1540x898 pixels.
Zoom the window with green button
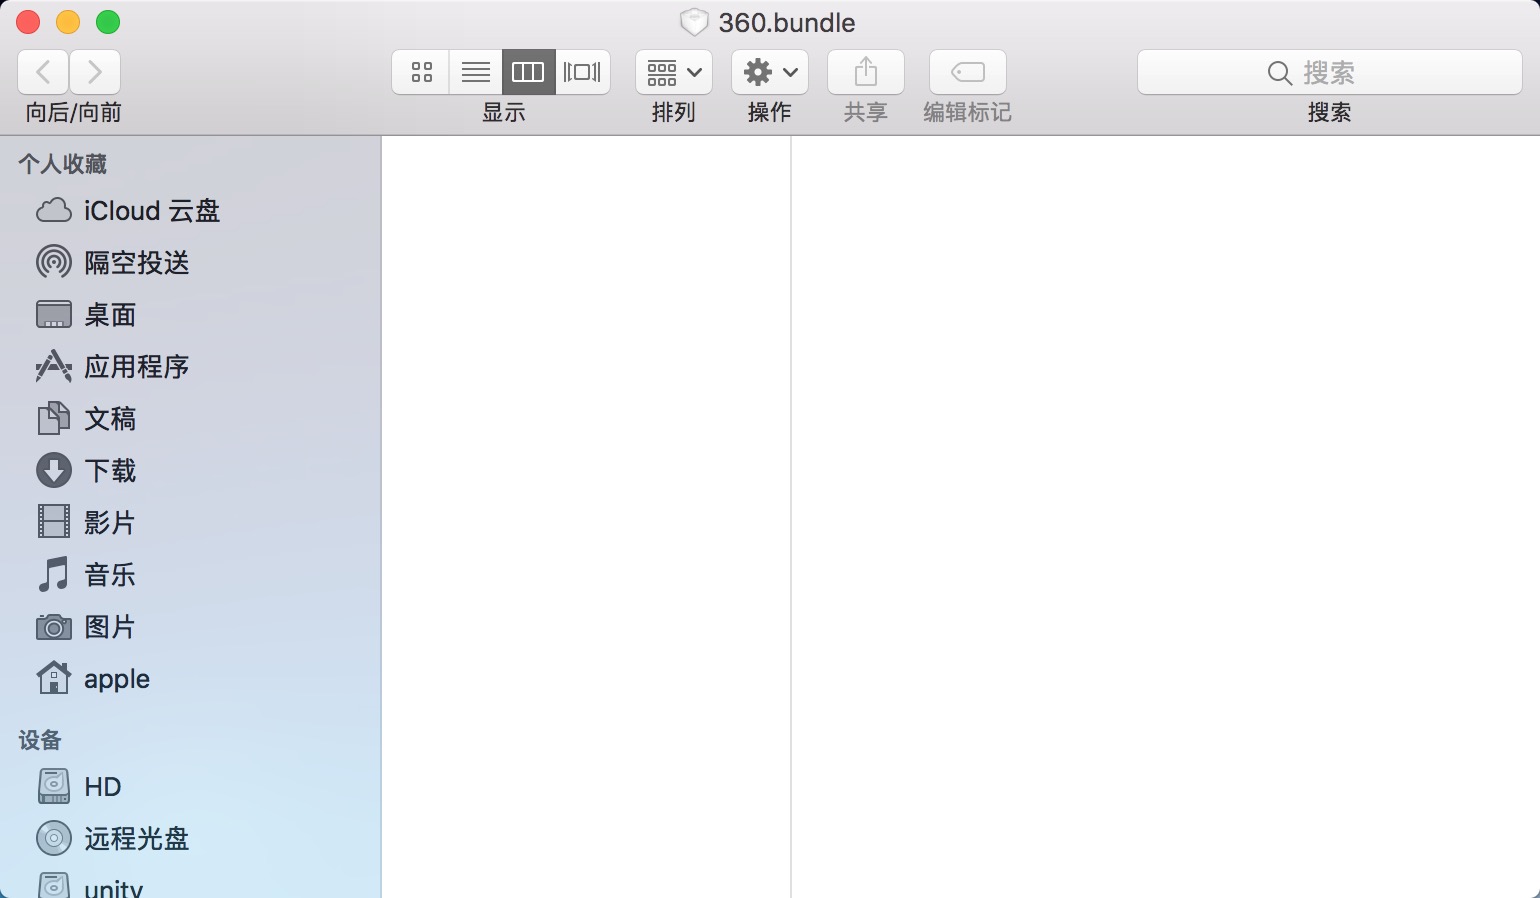108,22
